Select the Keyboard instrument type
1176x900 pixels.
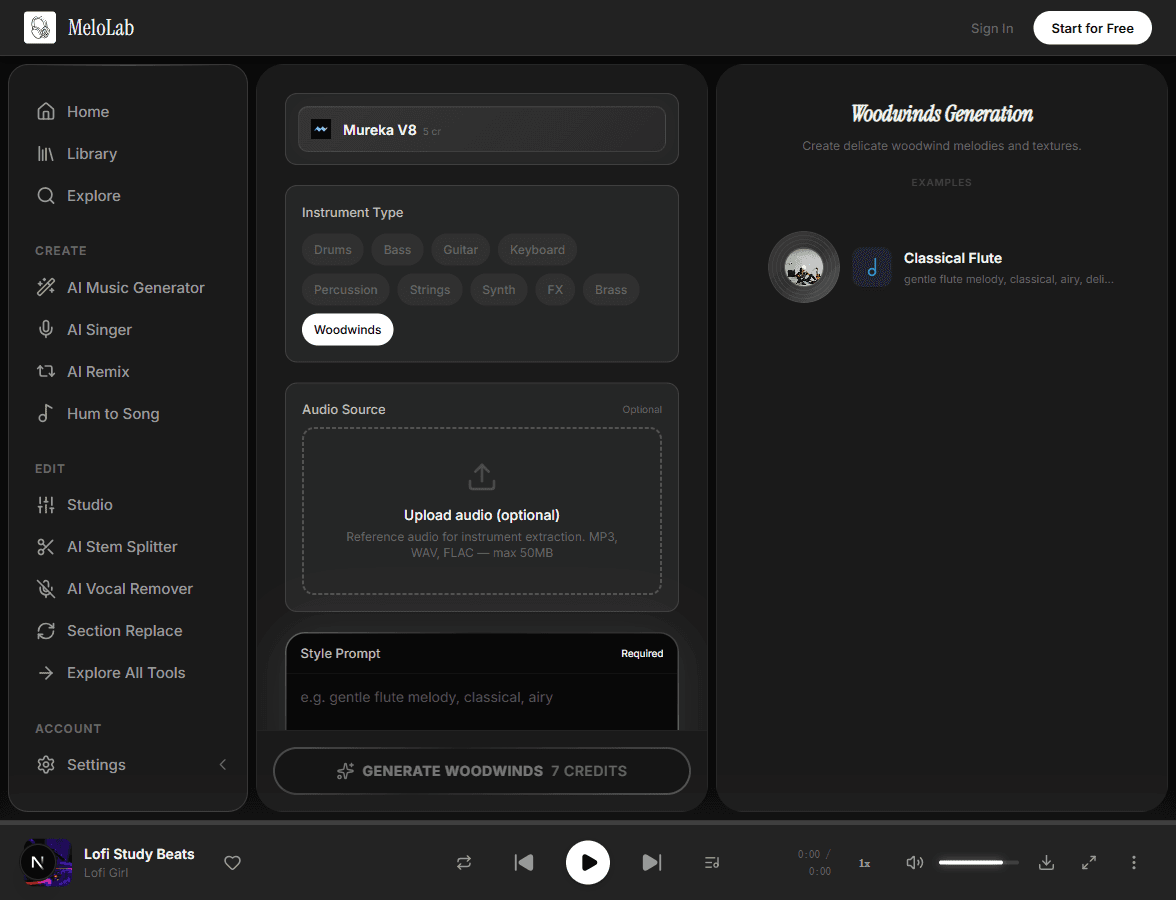(x=537, y=250)
